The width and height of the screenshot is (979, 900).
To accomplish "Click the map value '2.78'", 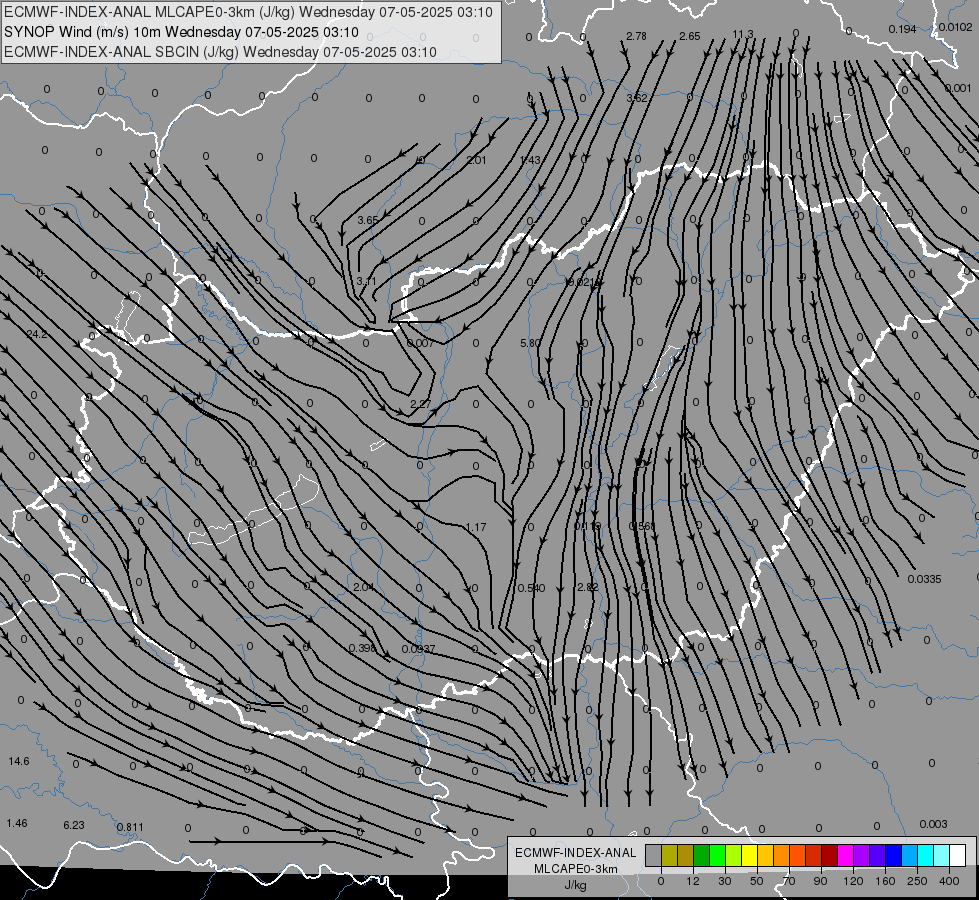I will pos(636,36).
